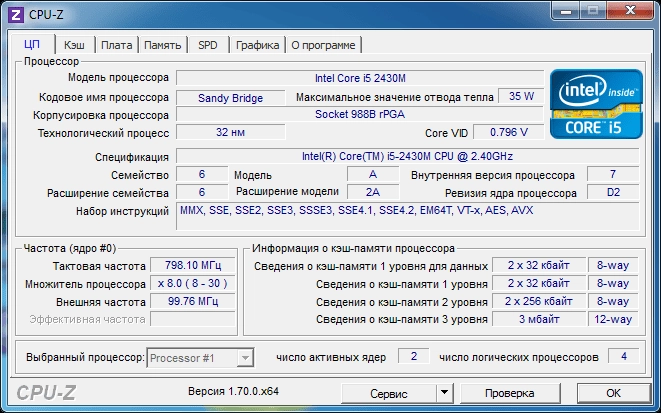Screen dimensions: 661x413
Task: Open the Графика tab
Action: click(x=258, y=45)
